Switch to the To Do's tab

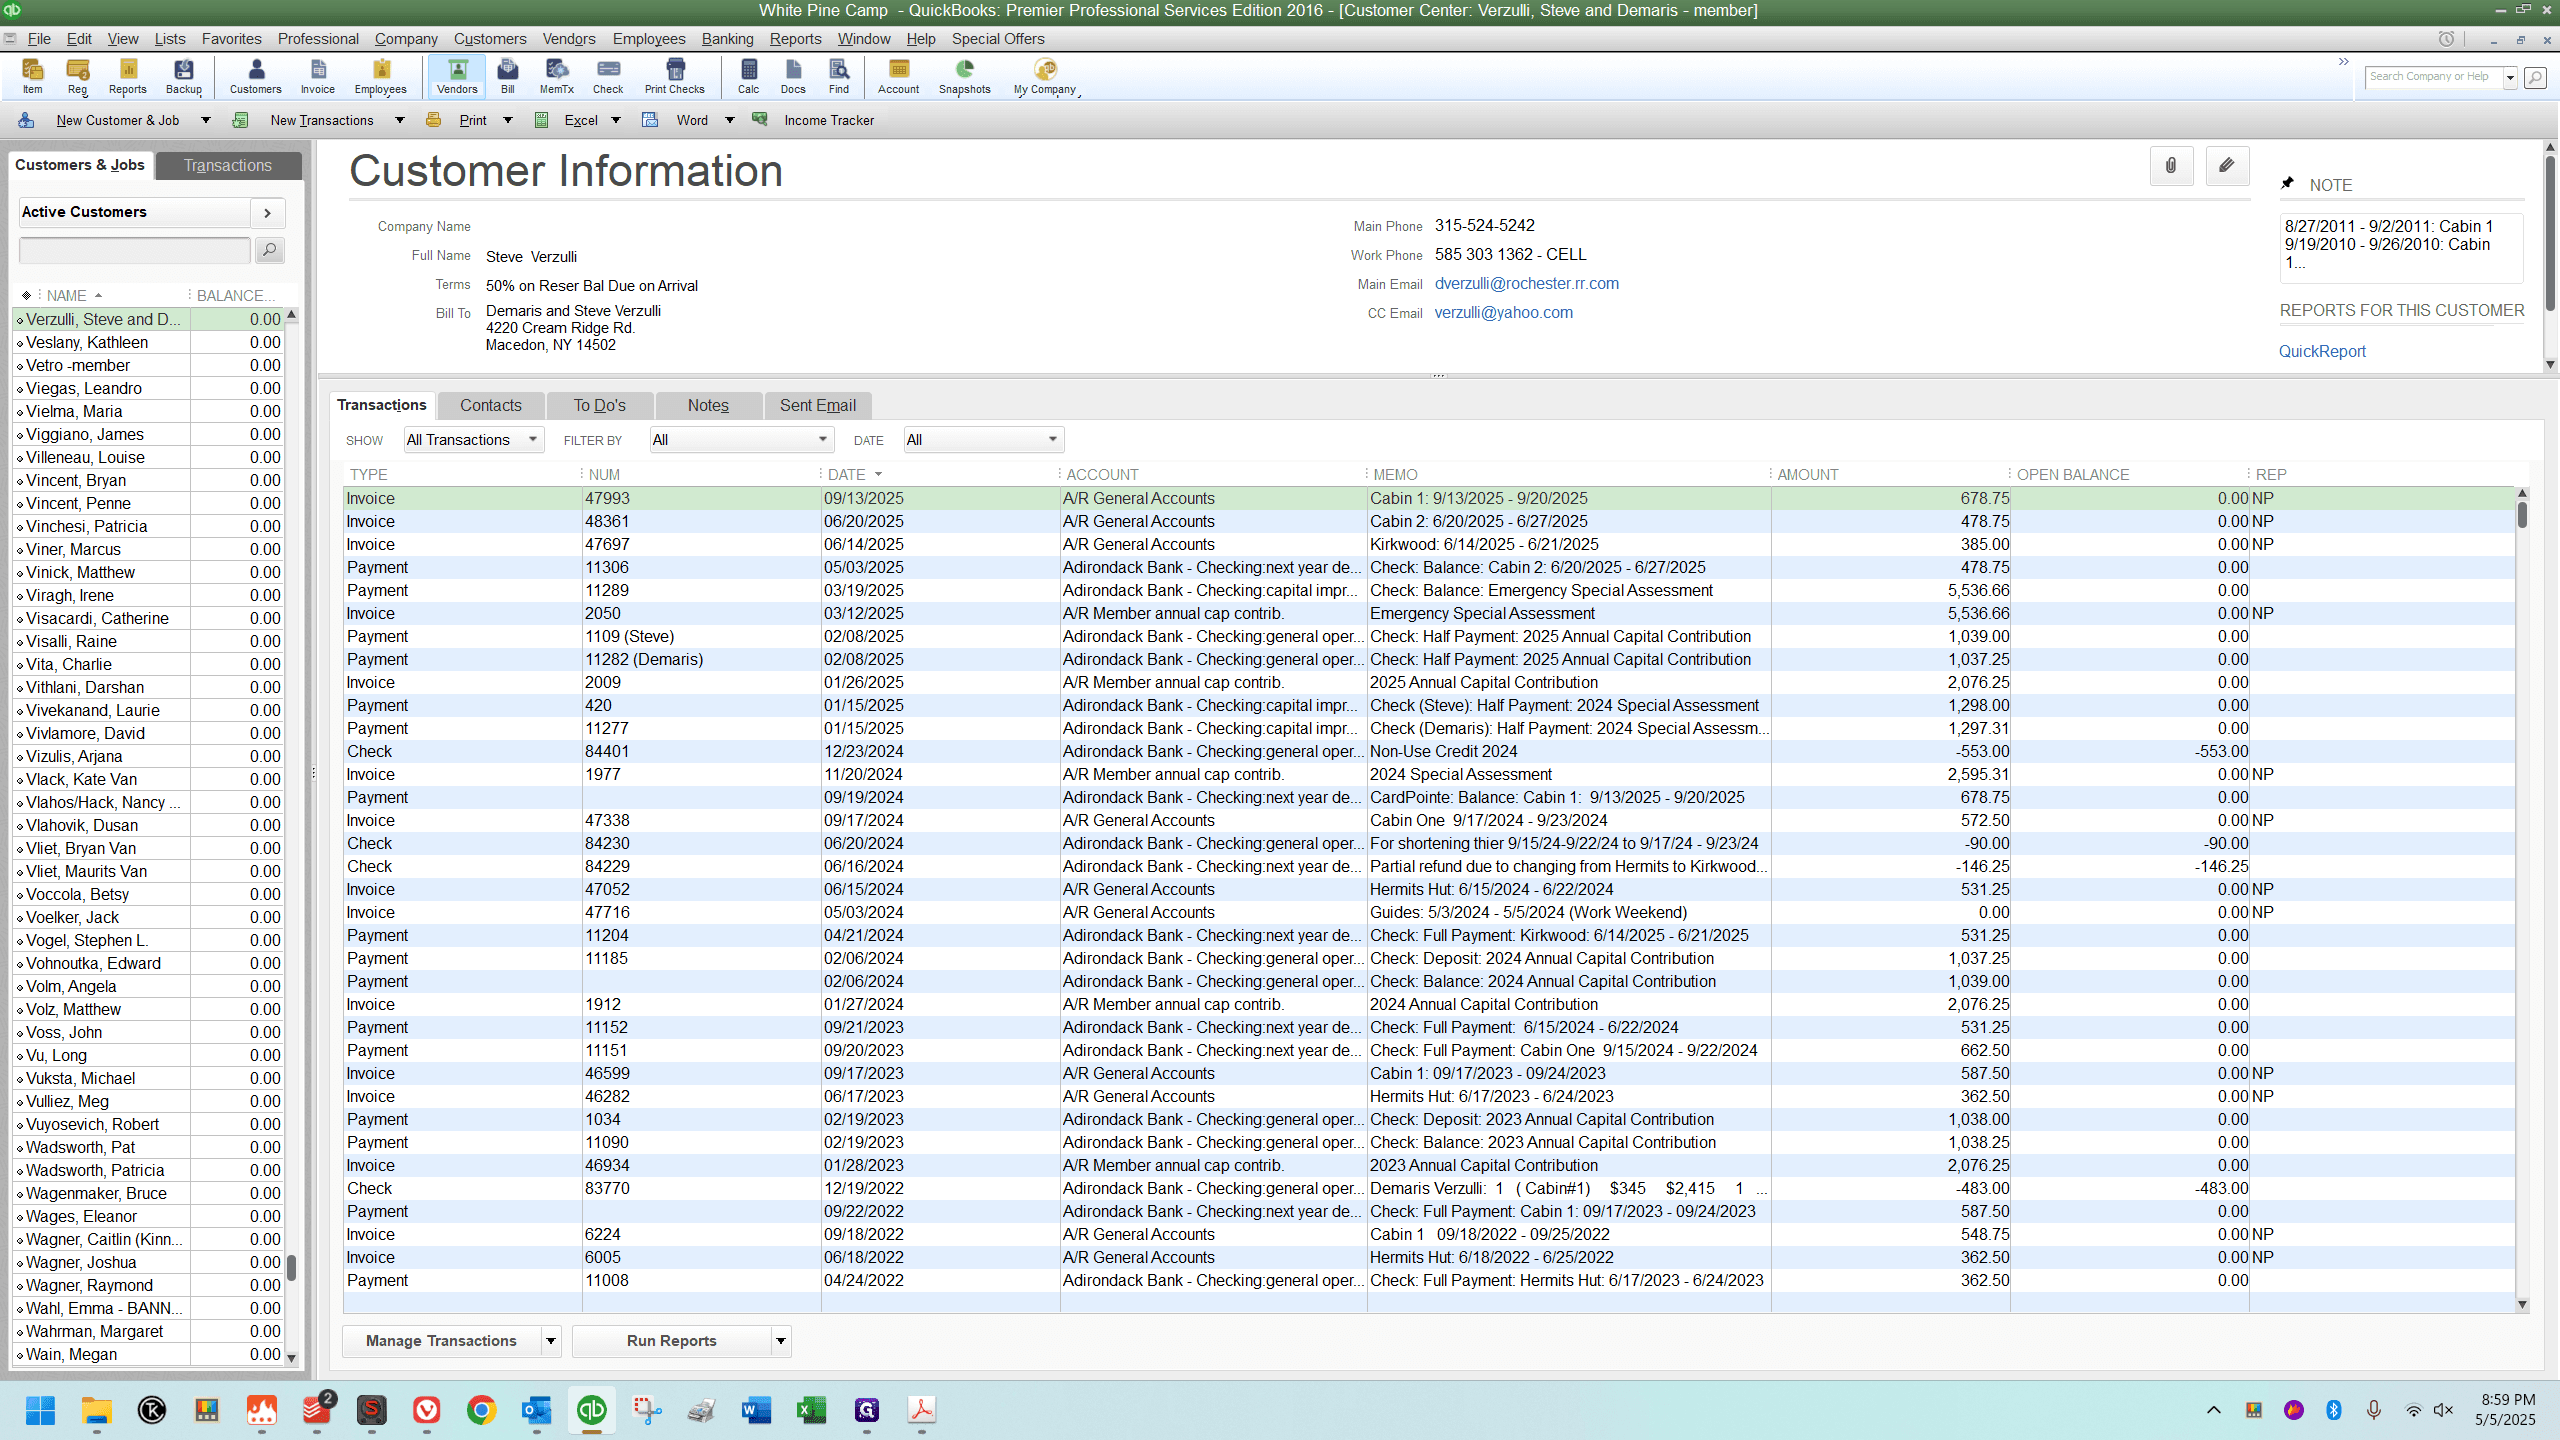[600, 405]
